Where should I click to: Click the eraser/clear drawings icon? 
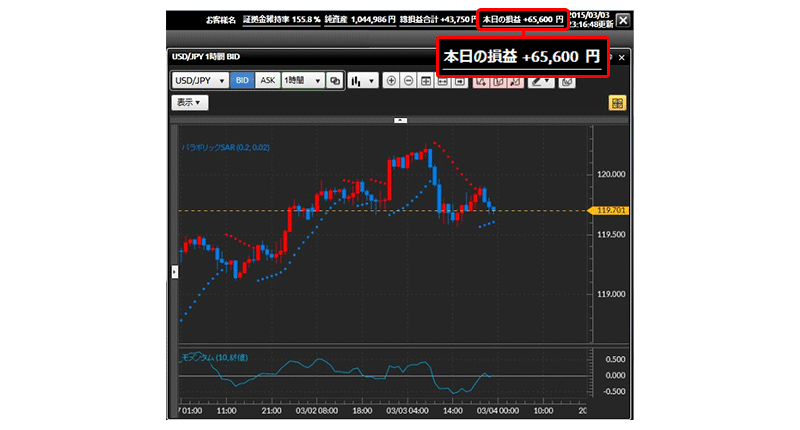pos(567,82)
